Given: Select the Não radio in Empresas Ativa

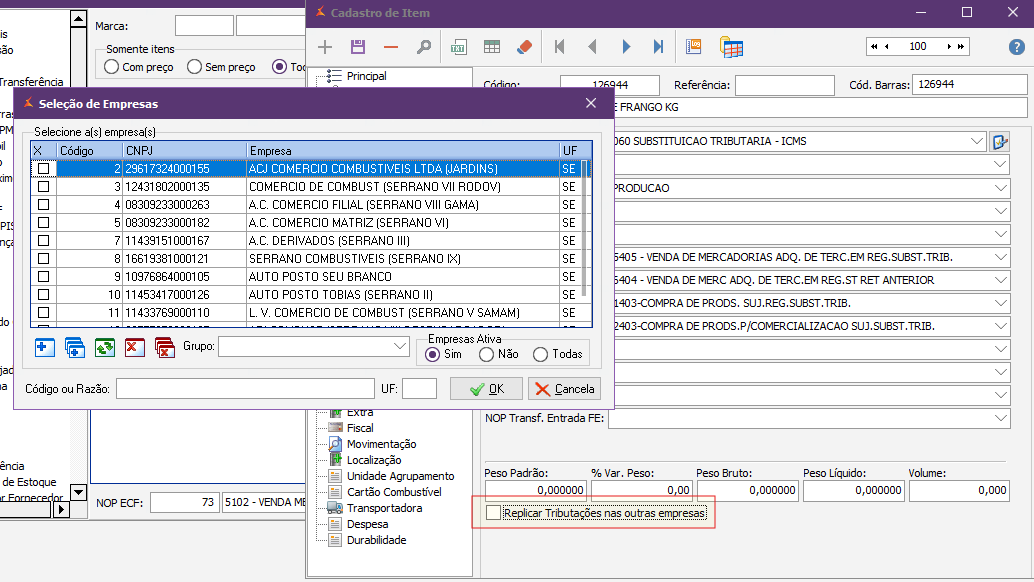Looking at the screenshot, I should (x=487, y=354).
